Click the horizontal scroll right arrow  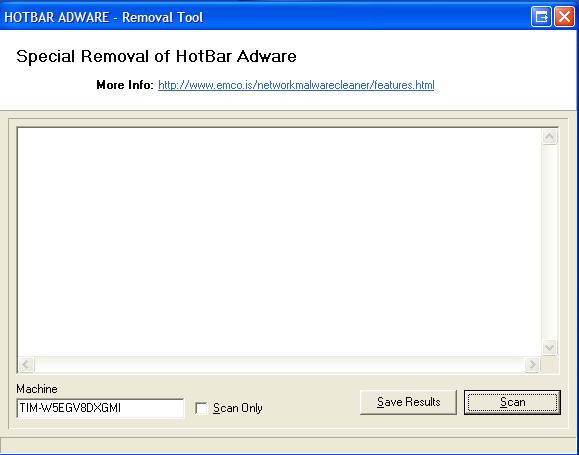click(532, 365)
